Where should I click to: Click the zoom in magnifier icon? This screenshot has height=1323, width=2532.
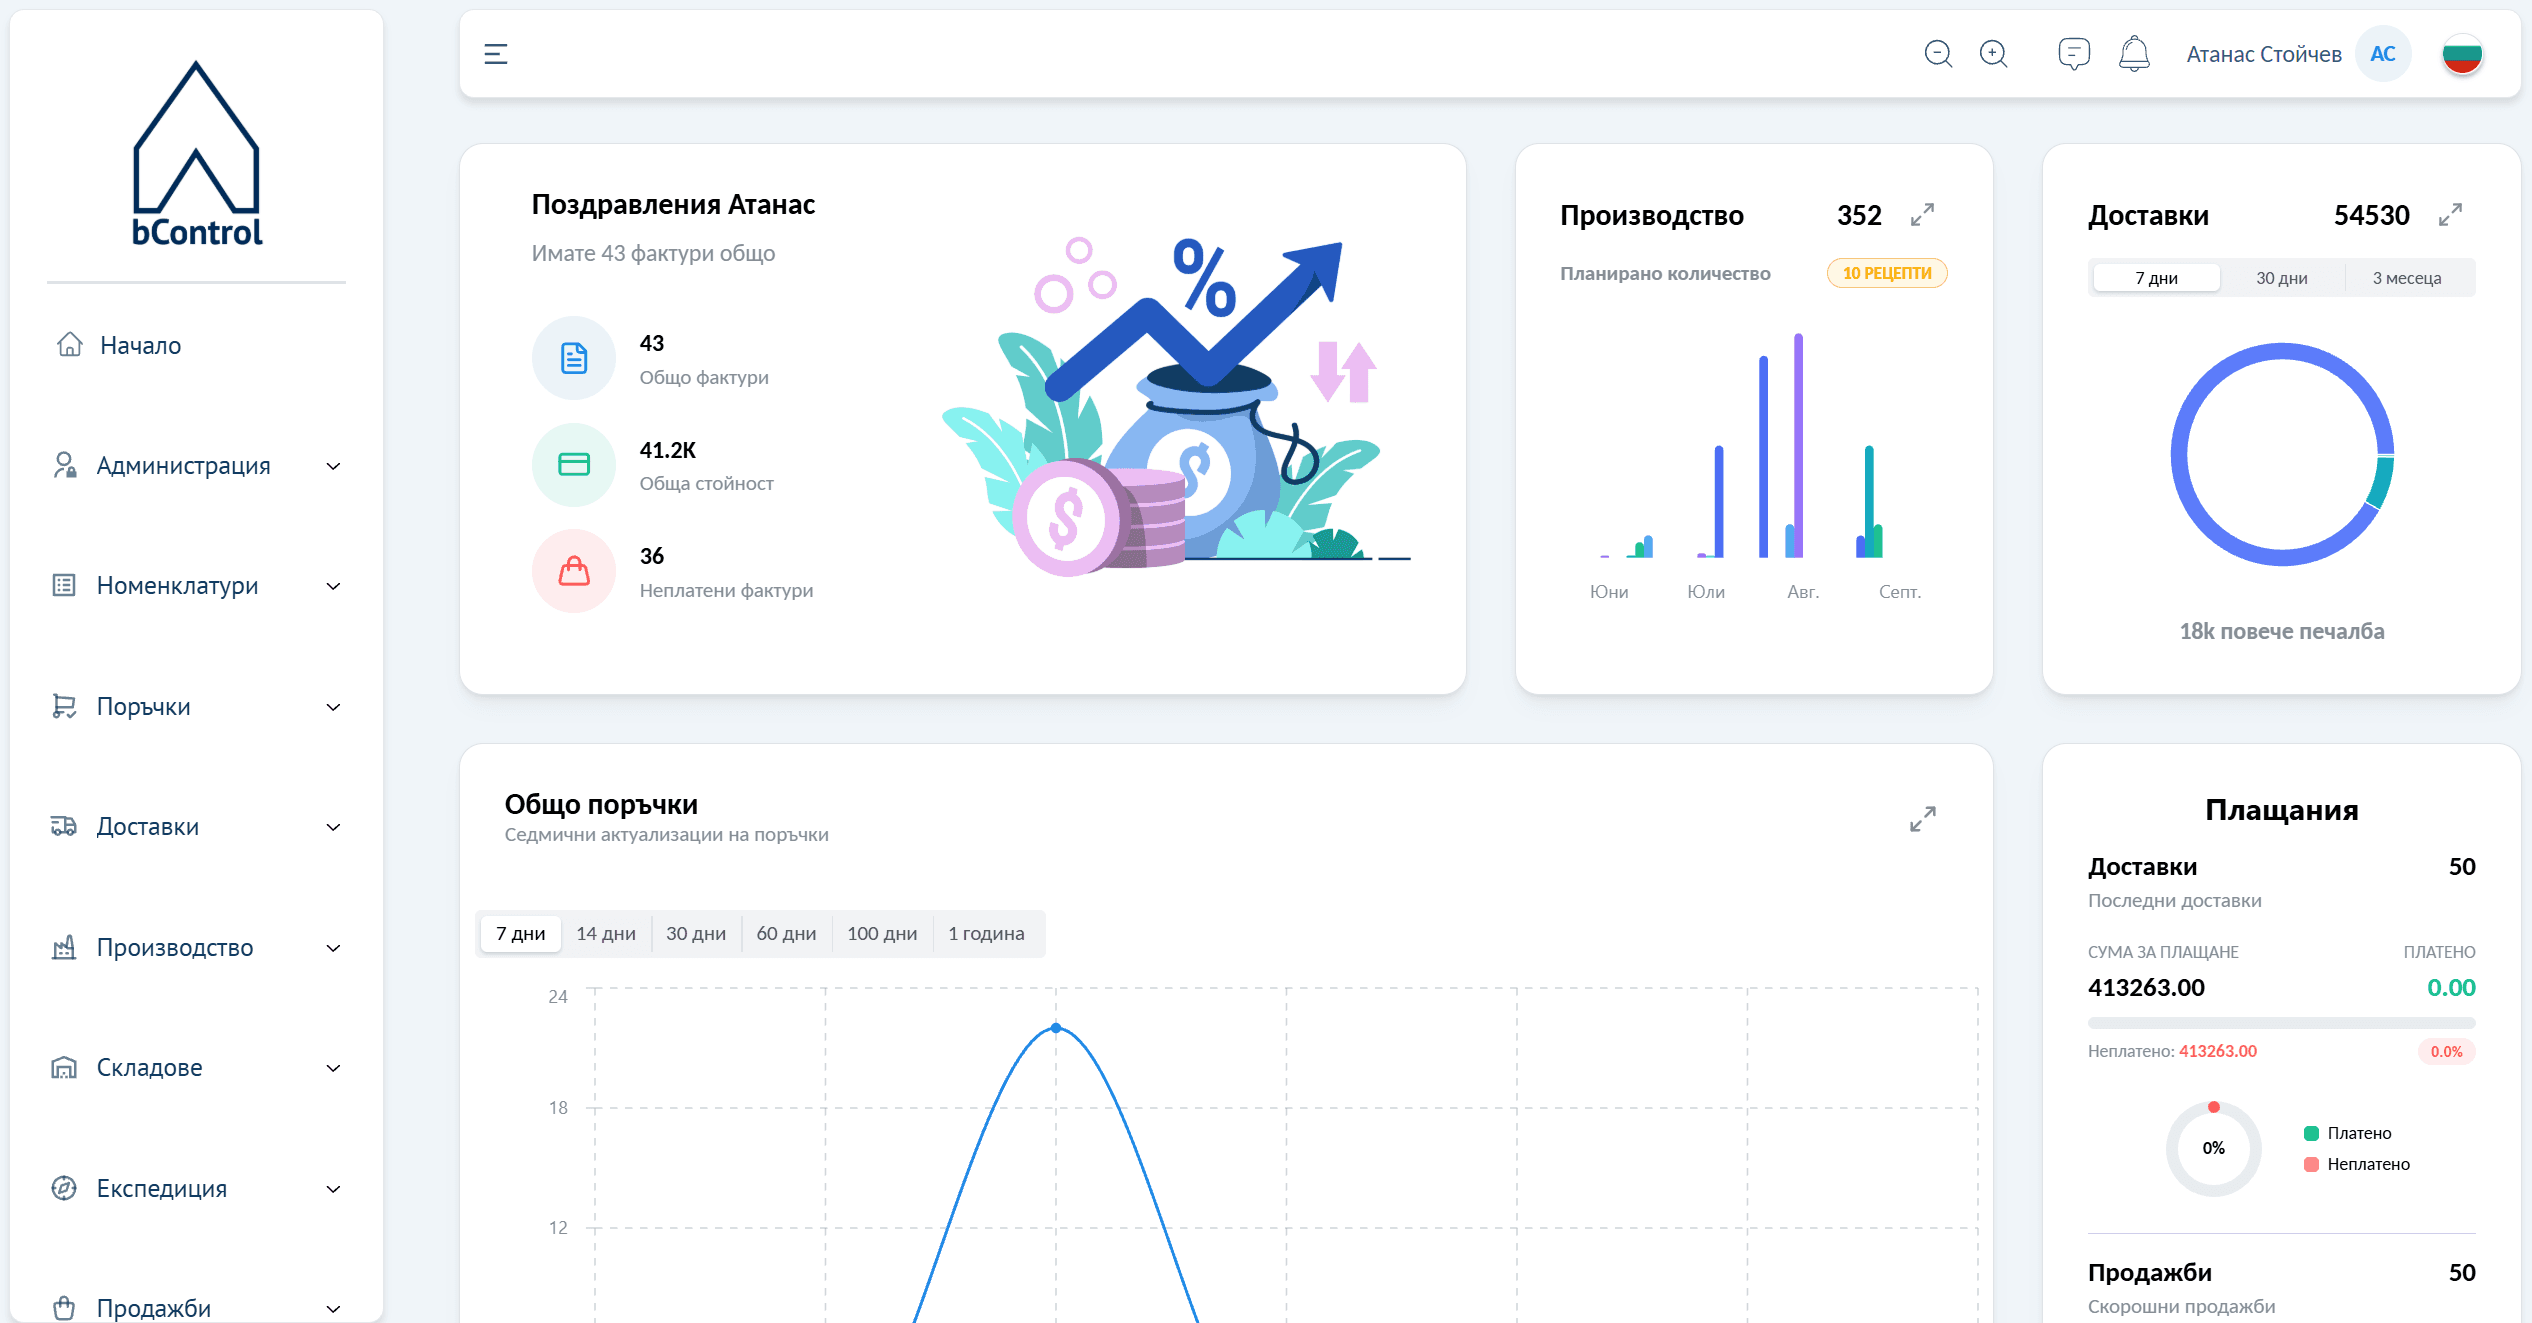[x=1994, y=54]
